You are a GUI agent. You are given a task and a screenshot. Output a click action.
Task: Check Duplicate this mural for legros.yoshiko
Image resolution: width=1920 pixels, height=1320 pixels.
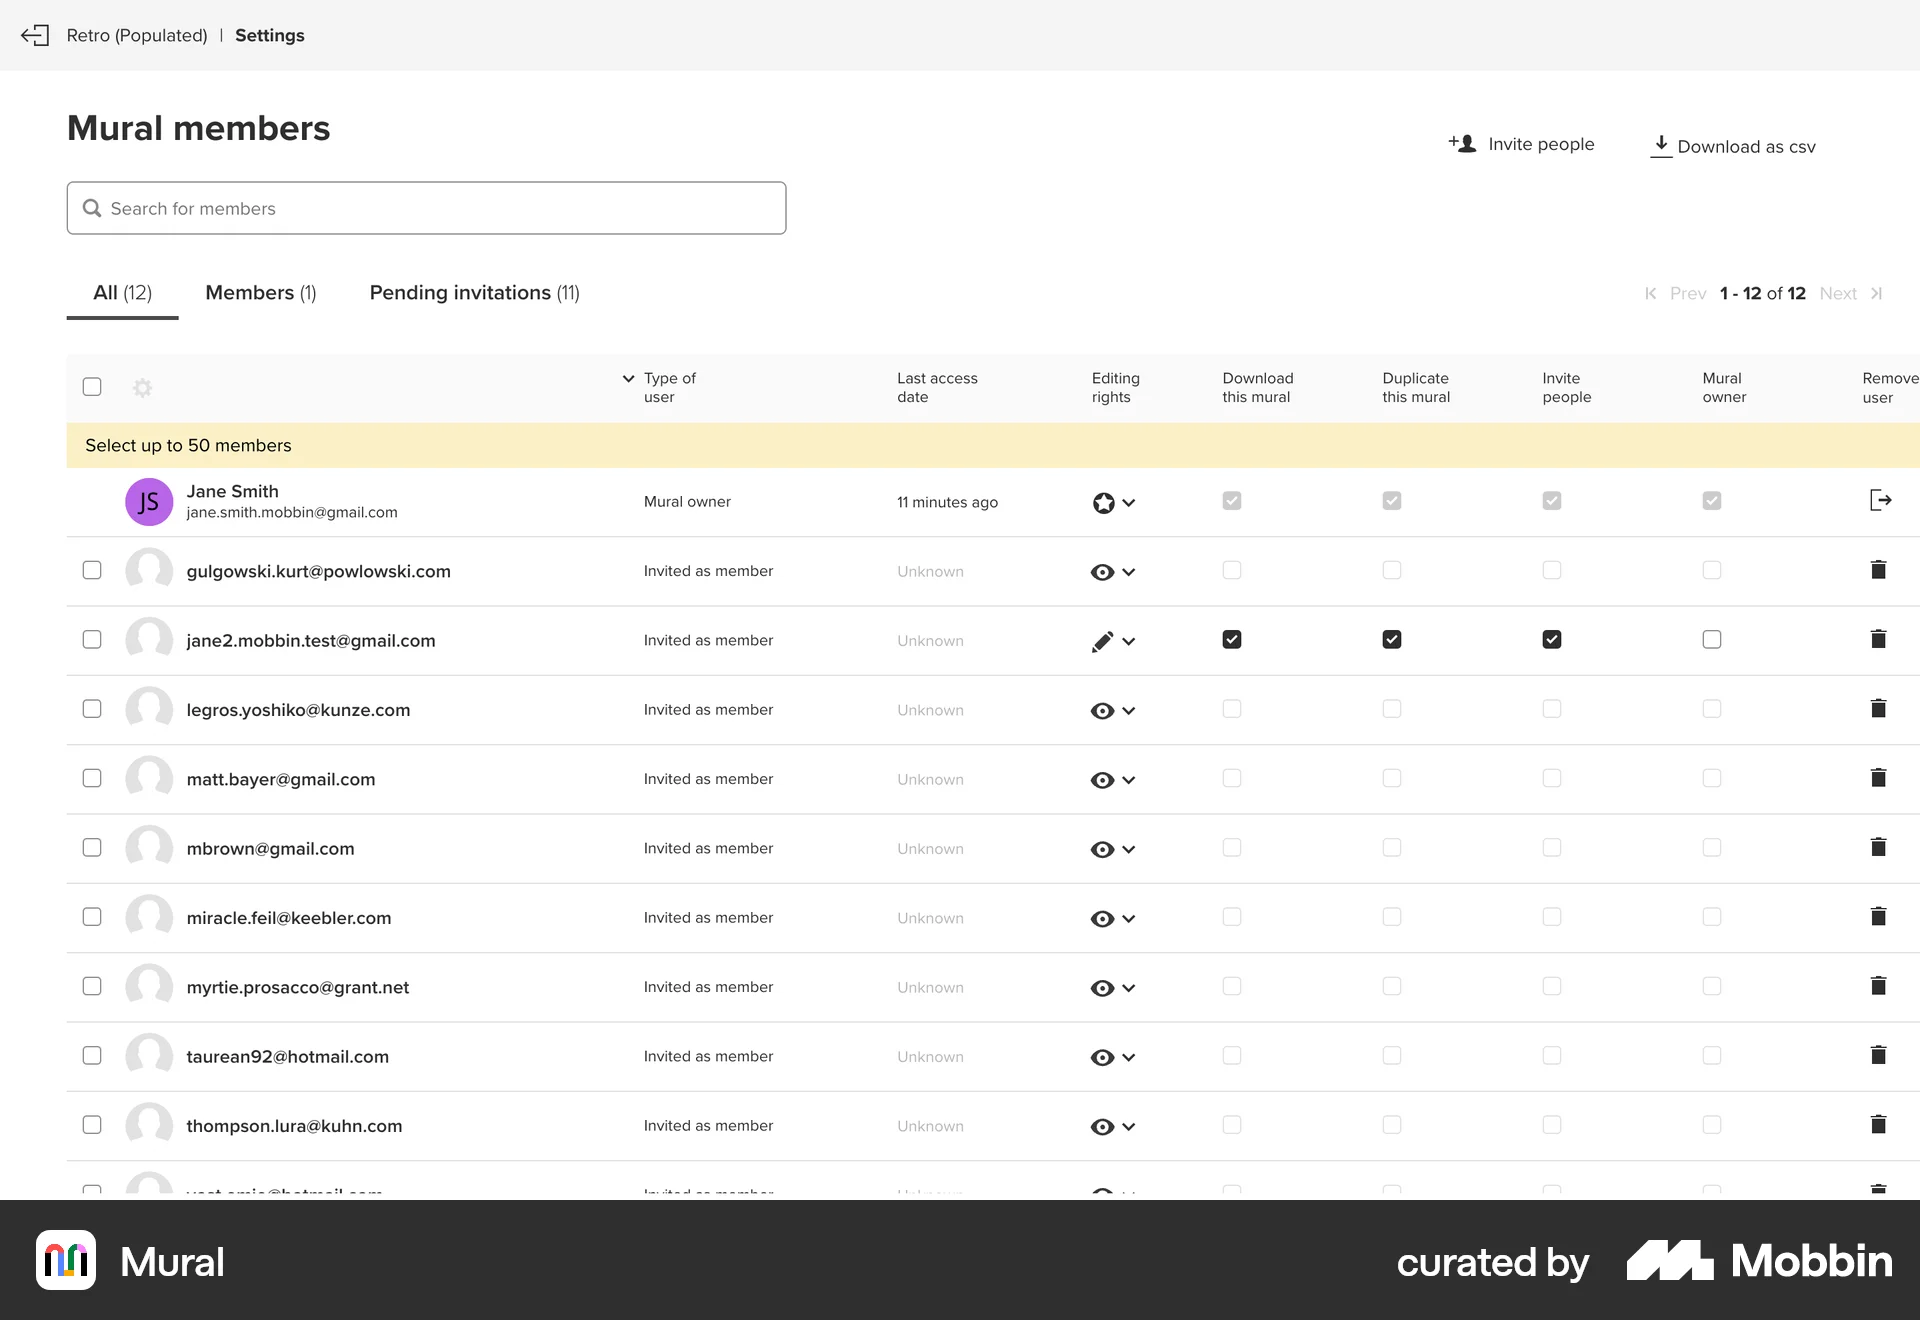coord(1391,709)
